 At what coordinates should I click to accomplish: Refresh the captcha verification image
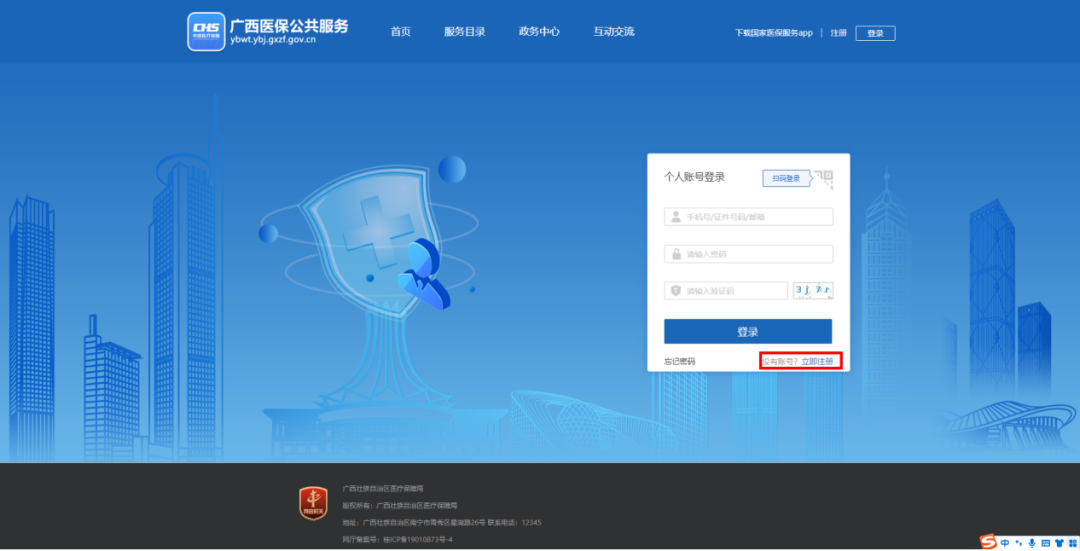pos(812,291)
